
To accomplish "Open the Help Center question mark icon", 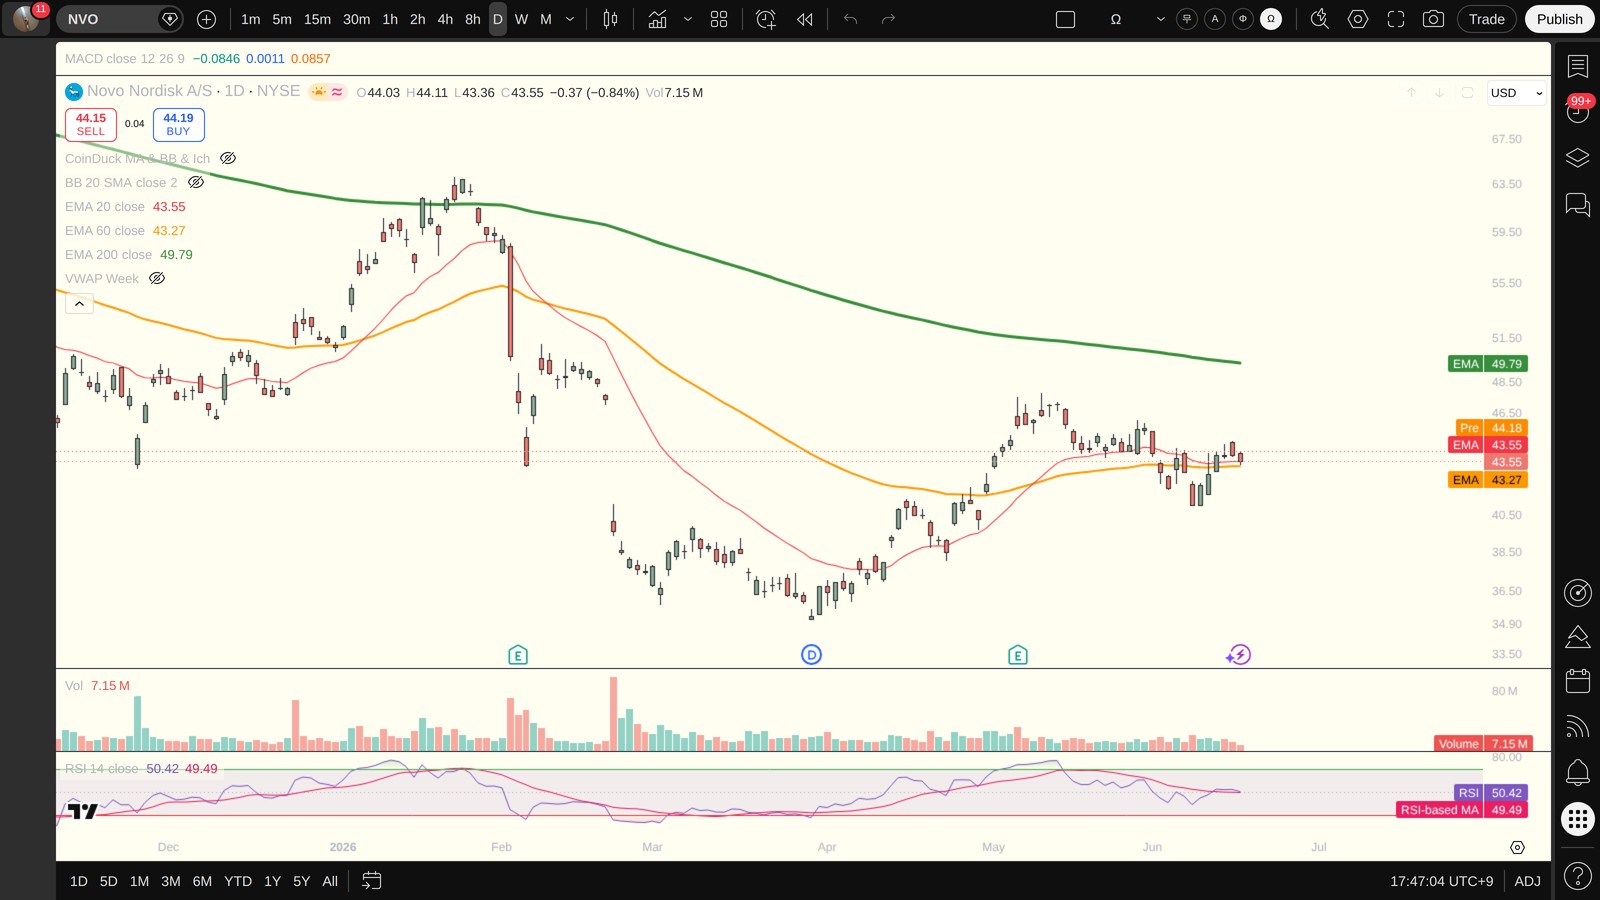I will pos(1578,877).
